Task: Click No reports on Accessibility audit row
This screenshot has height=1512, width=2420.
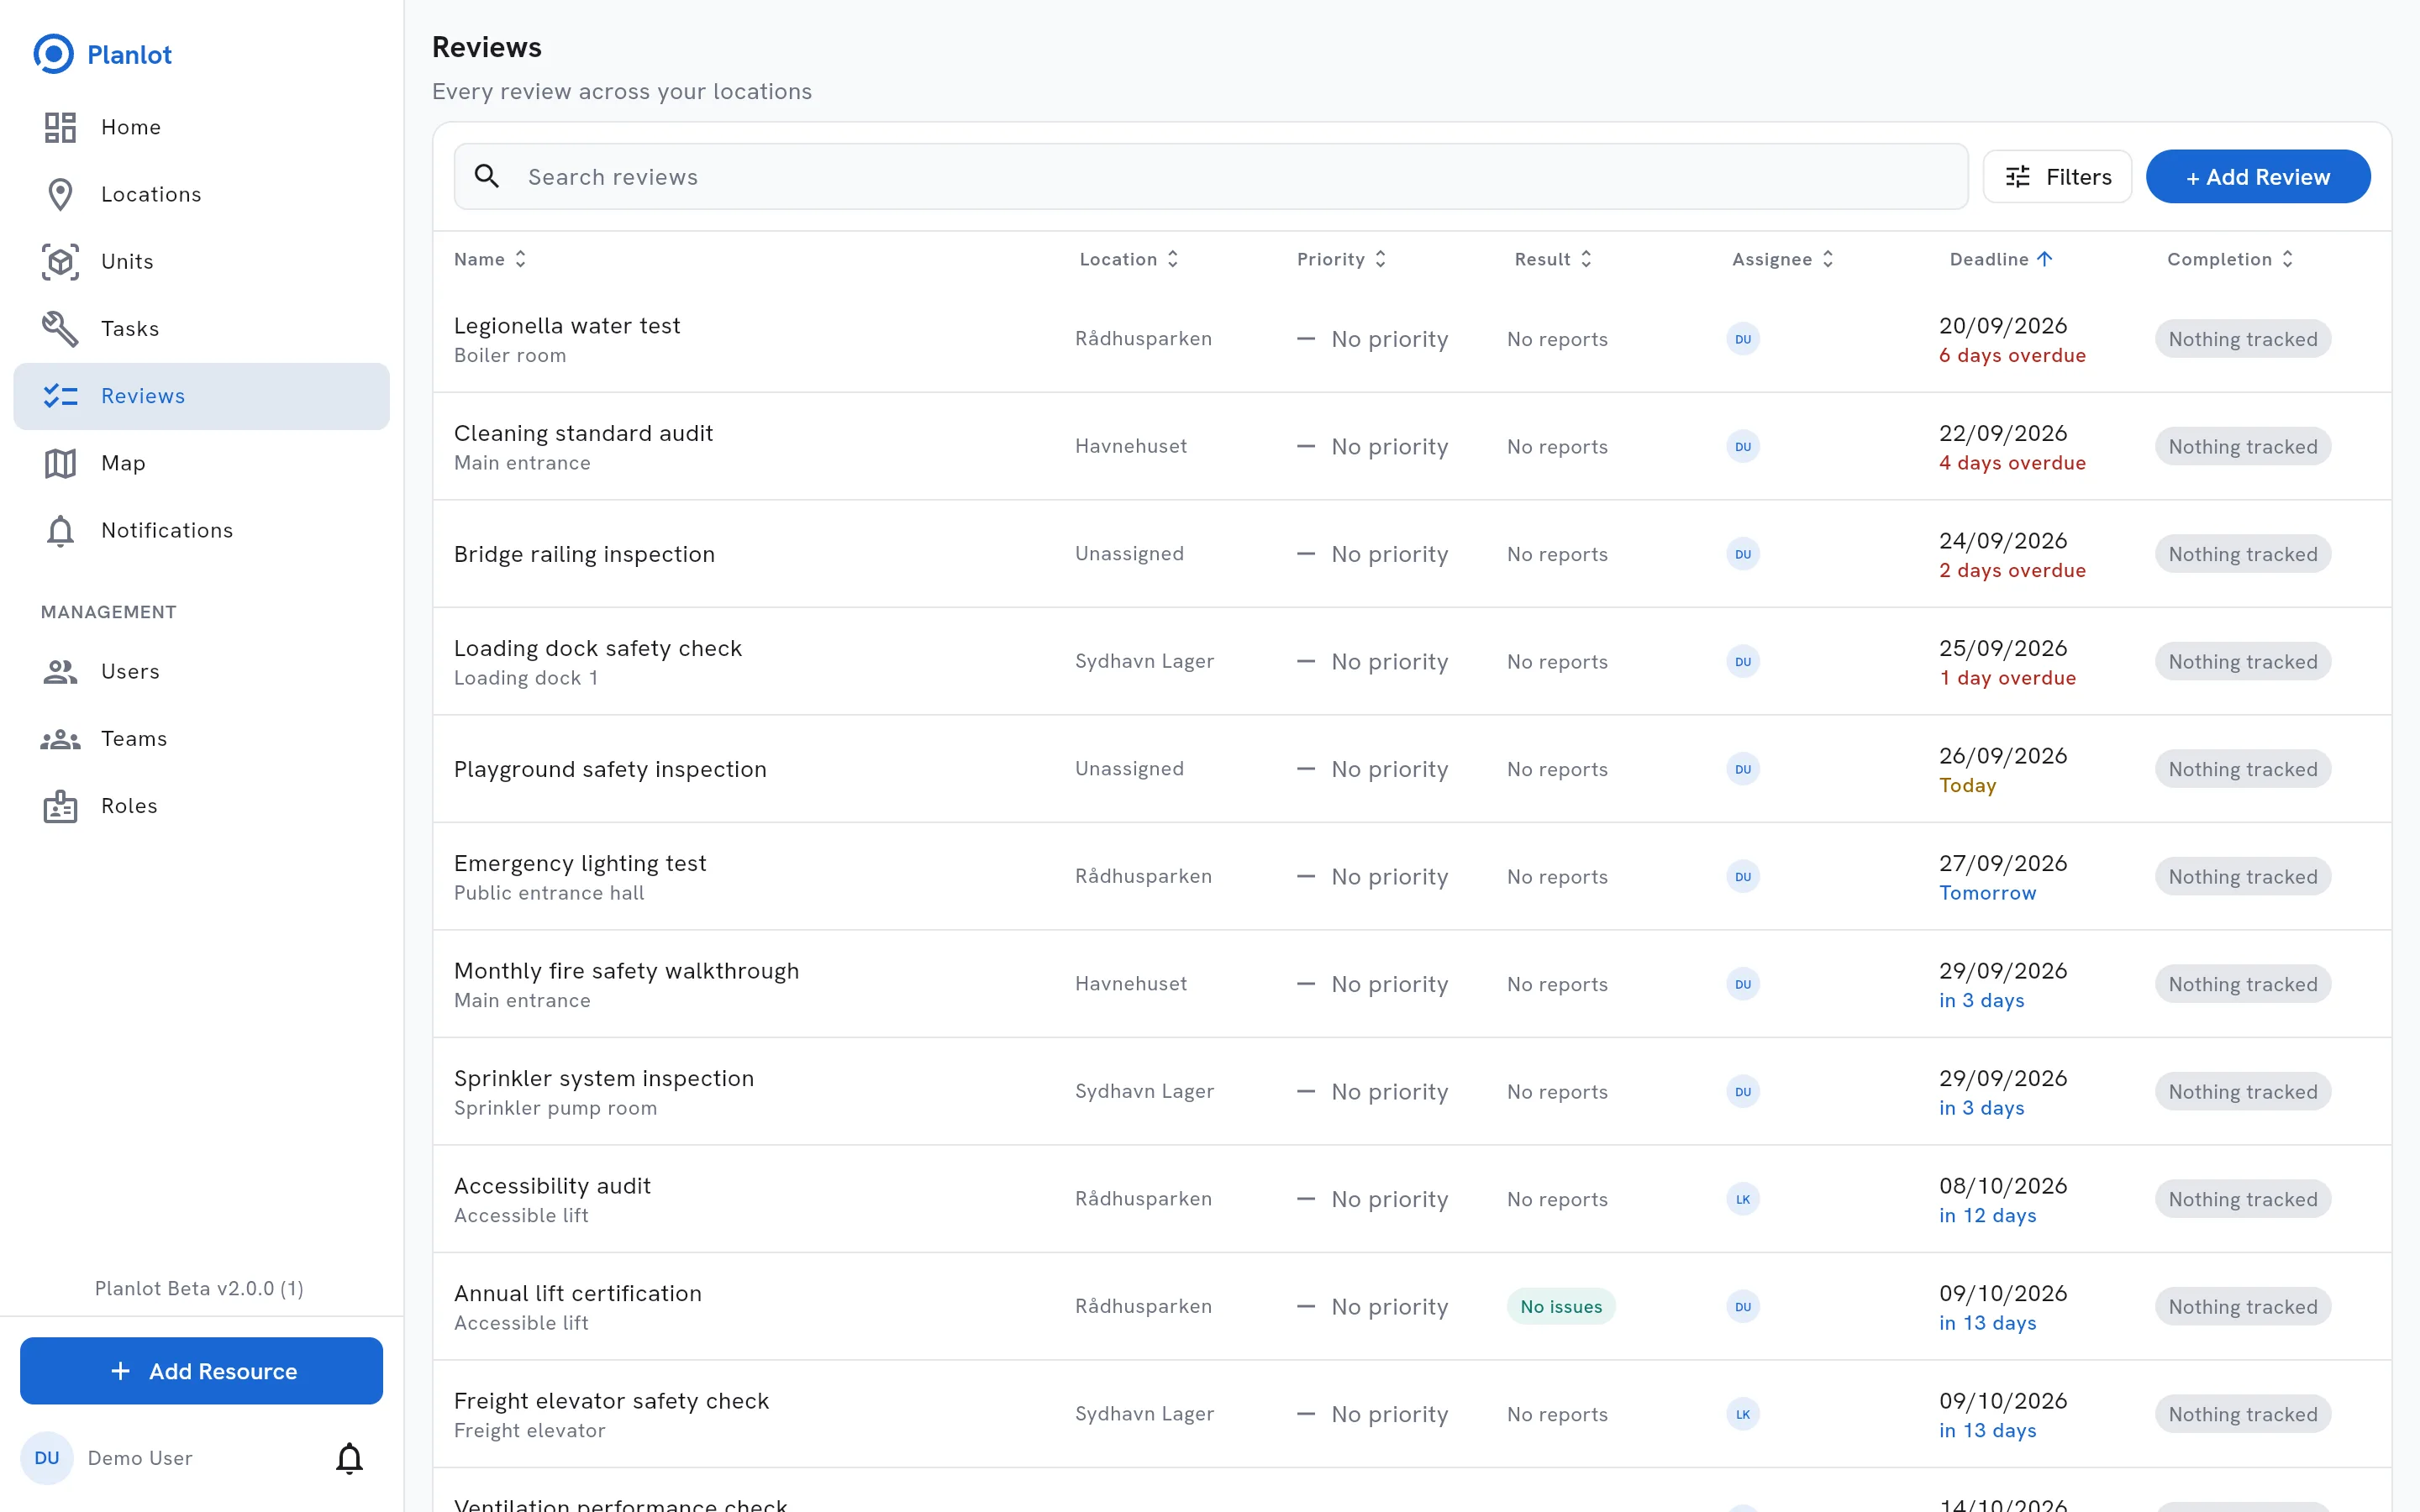Action: [x=1557, y=1199]
